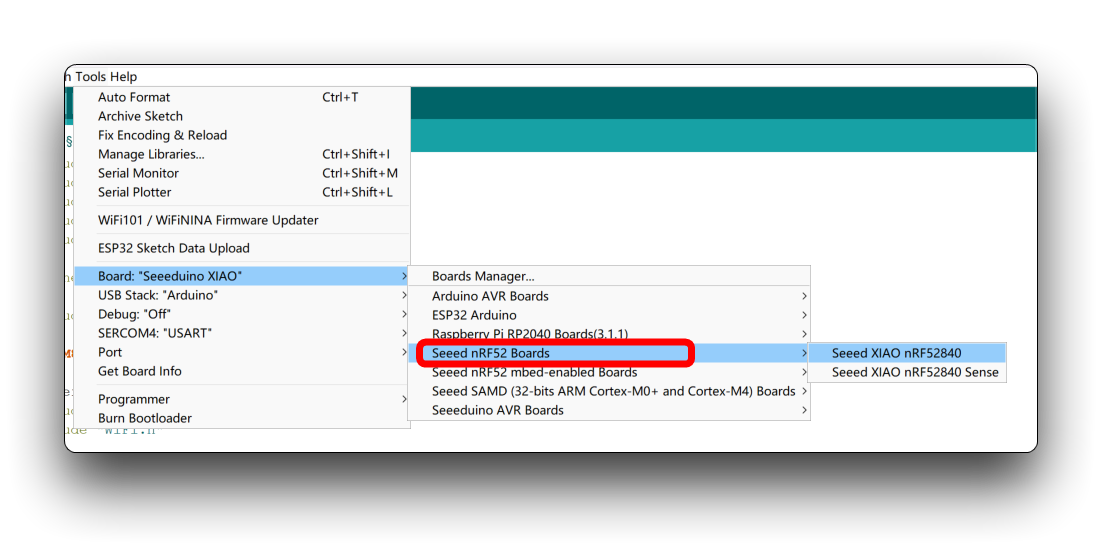
Task: Select Seeed XIAO nRF52840 Sense board
Action: (907, 373)
